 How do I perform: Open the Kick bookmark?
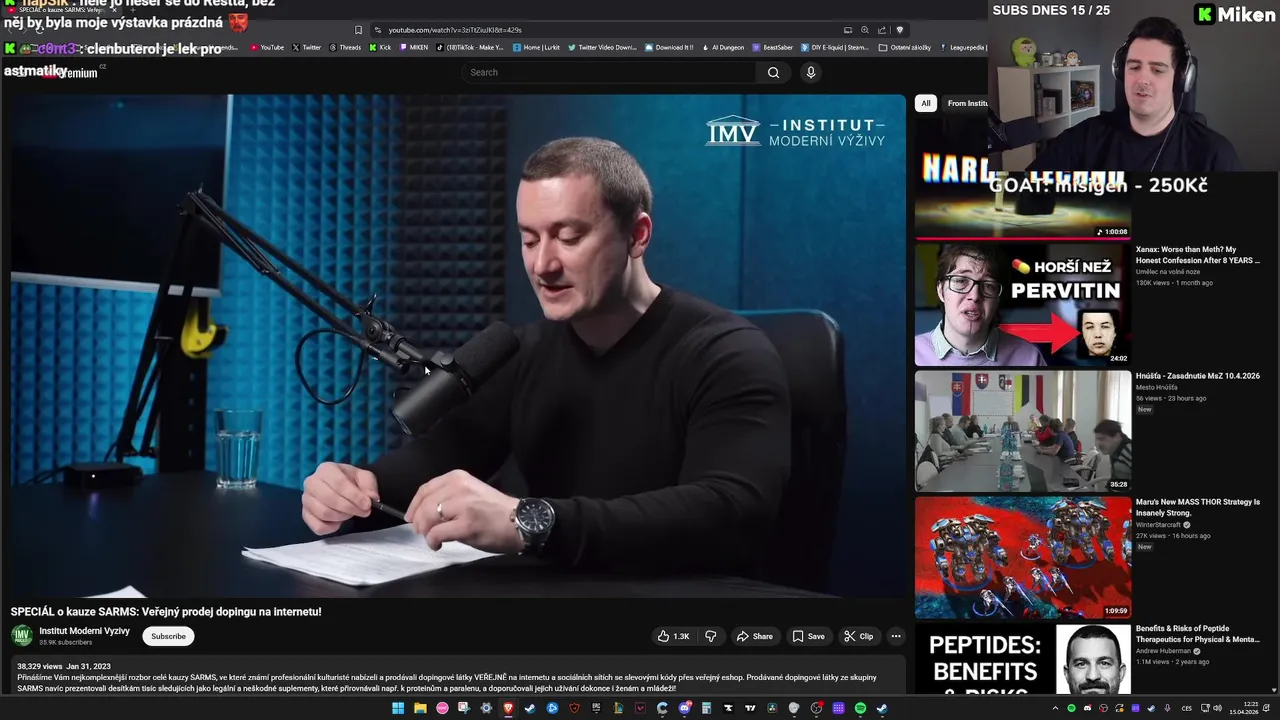[x=381, y=47]
